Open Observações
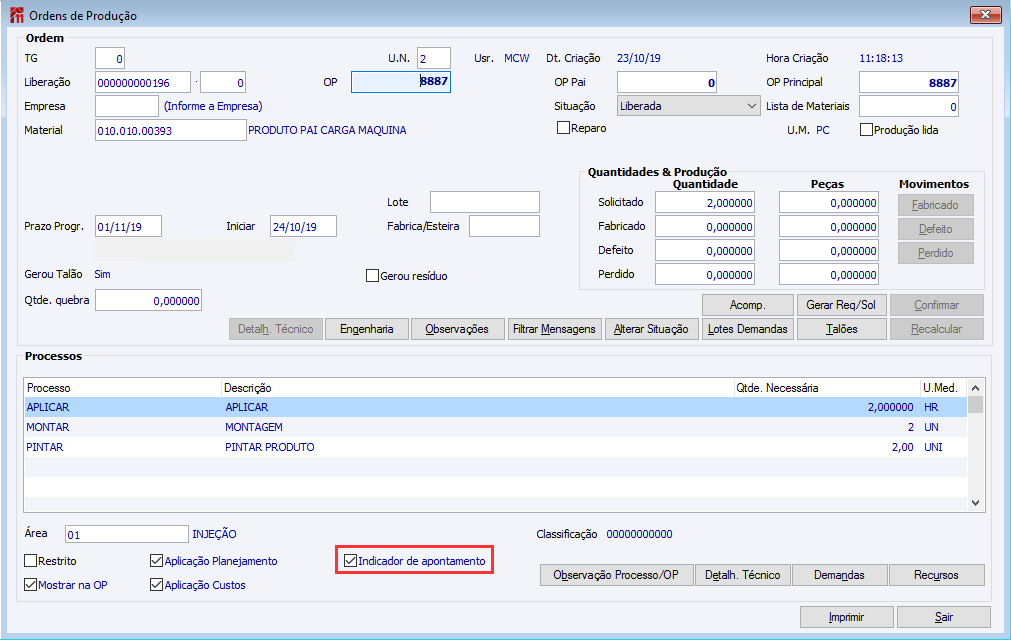Screen dimensions: 1011x640 pyautogui.click(x=457, y=329)
